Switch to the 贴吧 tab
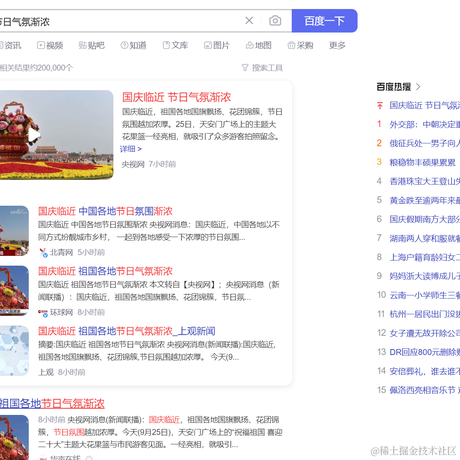The width and height of the screenshot is (460, 460). click(92, 45)
